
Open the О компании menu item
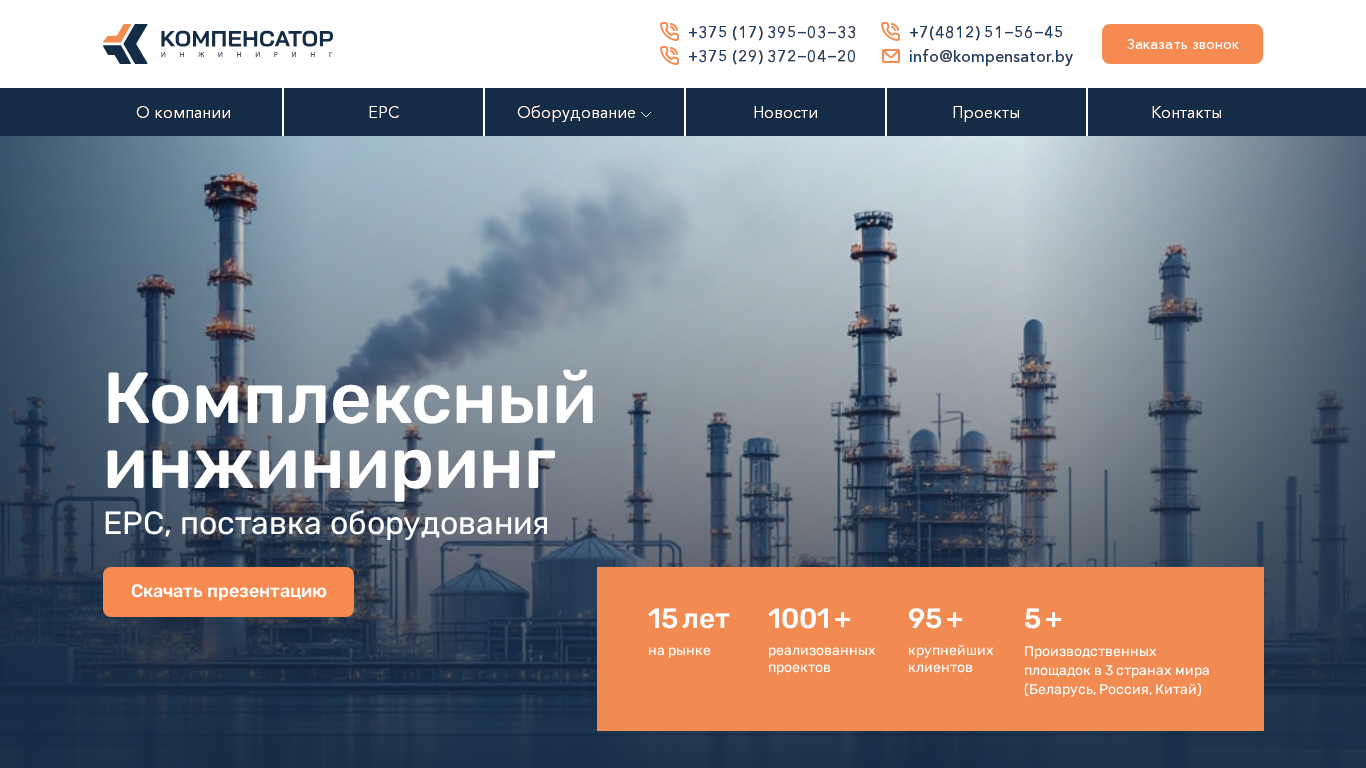click(183, 112)
